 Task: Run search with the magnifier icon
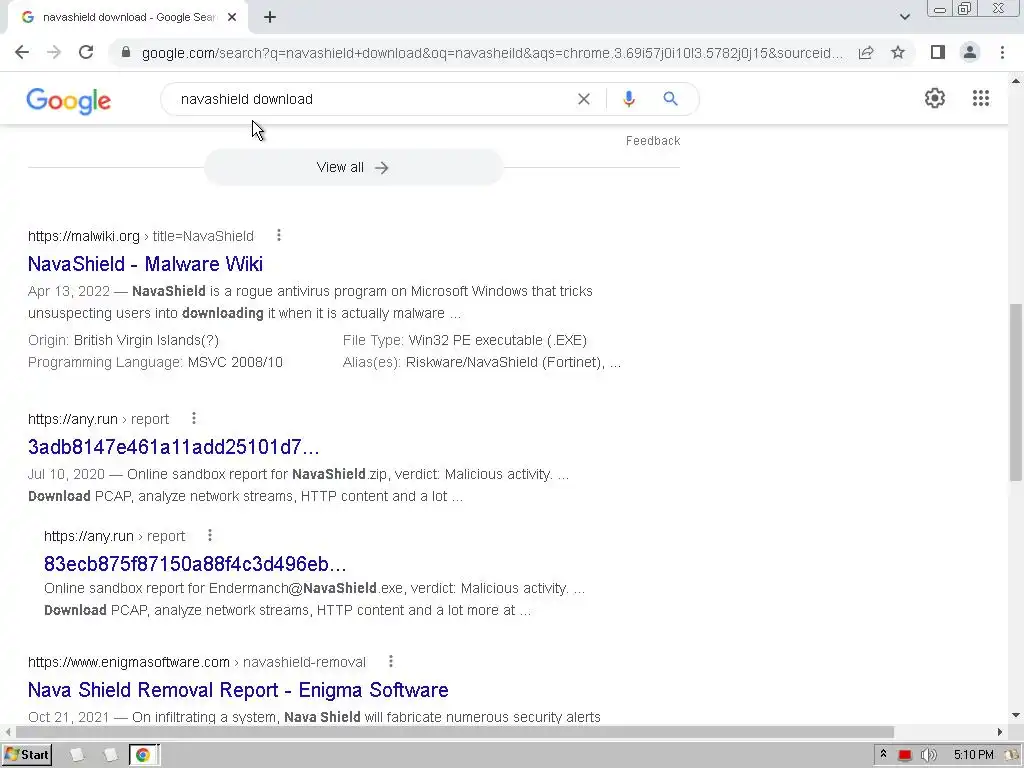(670, 99)
